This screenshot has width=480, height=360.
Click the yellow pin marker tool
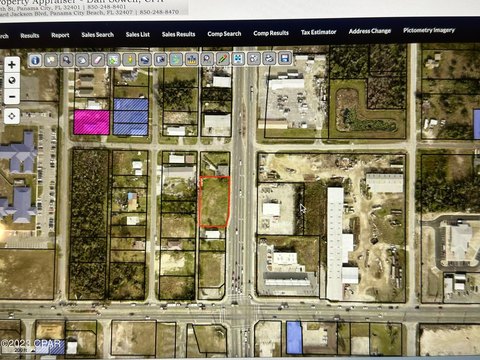point(129,60)
